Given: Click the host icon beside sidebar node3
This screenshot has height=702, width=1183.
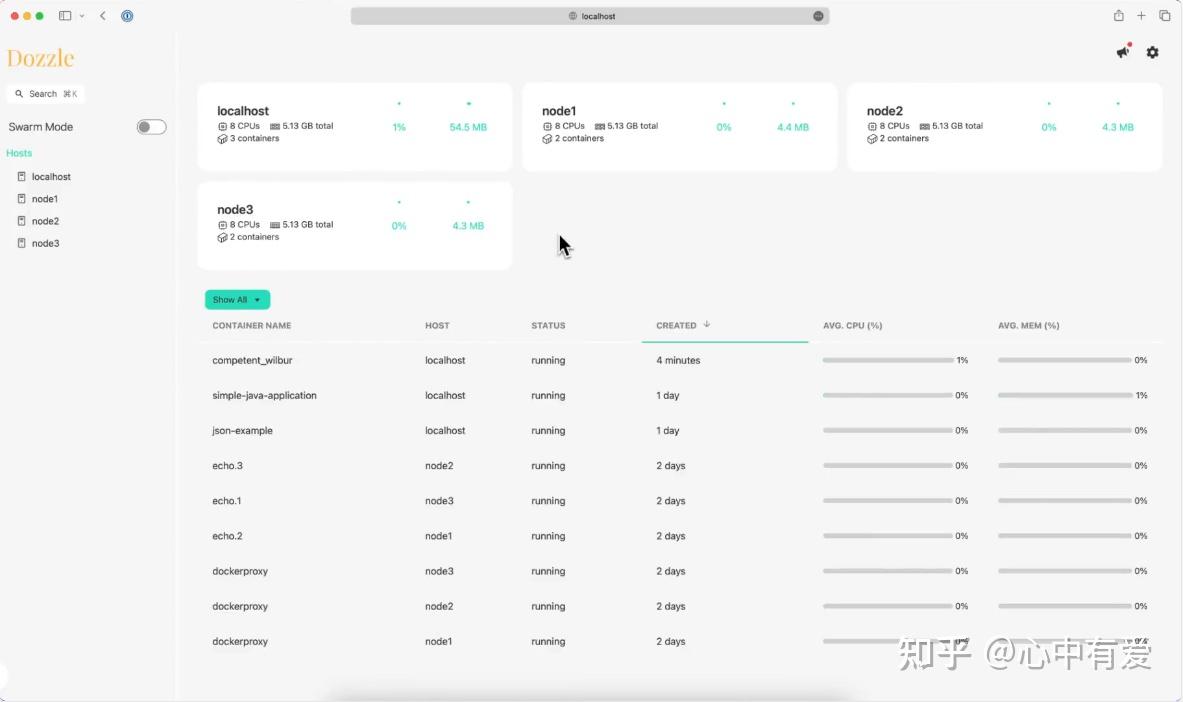Looking at the screenshot, I should click(x=21, y=243).
